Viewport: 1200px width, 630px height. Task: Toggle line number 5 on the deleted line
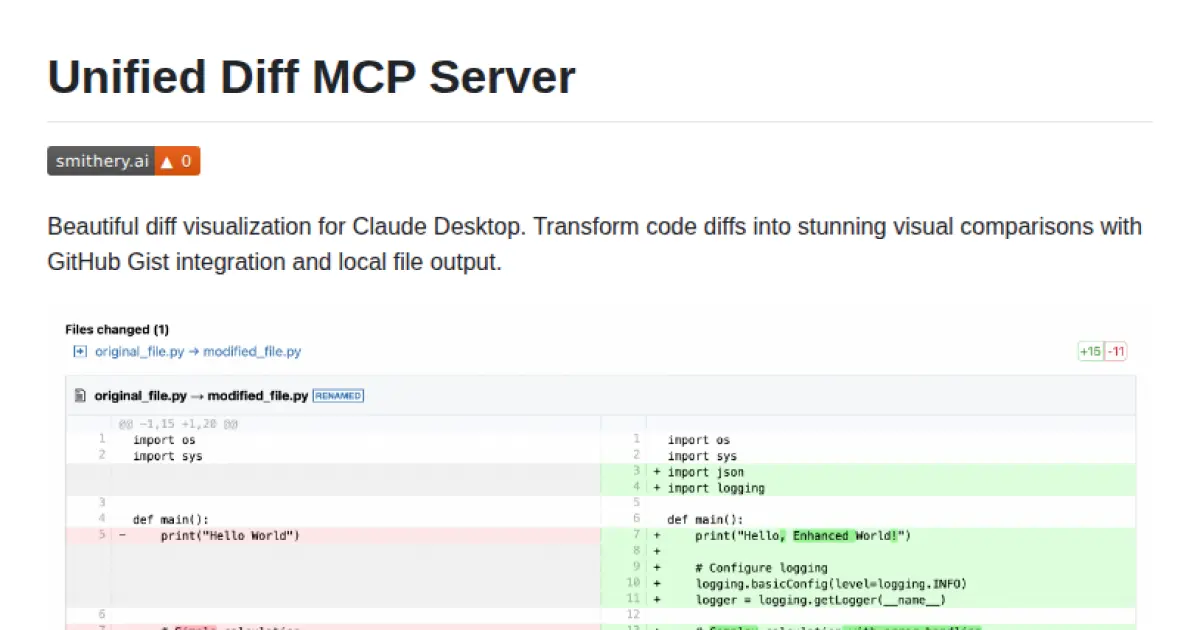103,535
